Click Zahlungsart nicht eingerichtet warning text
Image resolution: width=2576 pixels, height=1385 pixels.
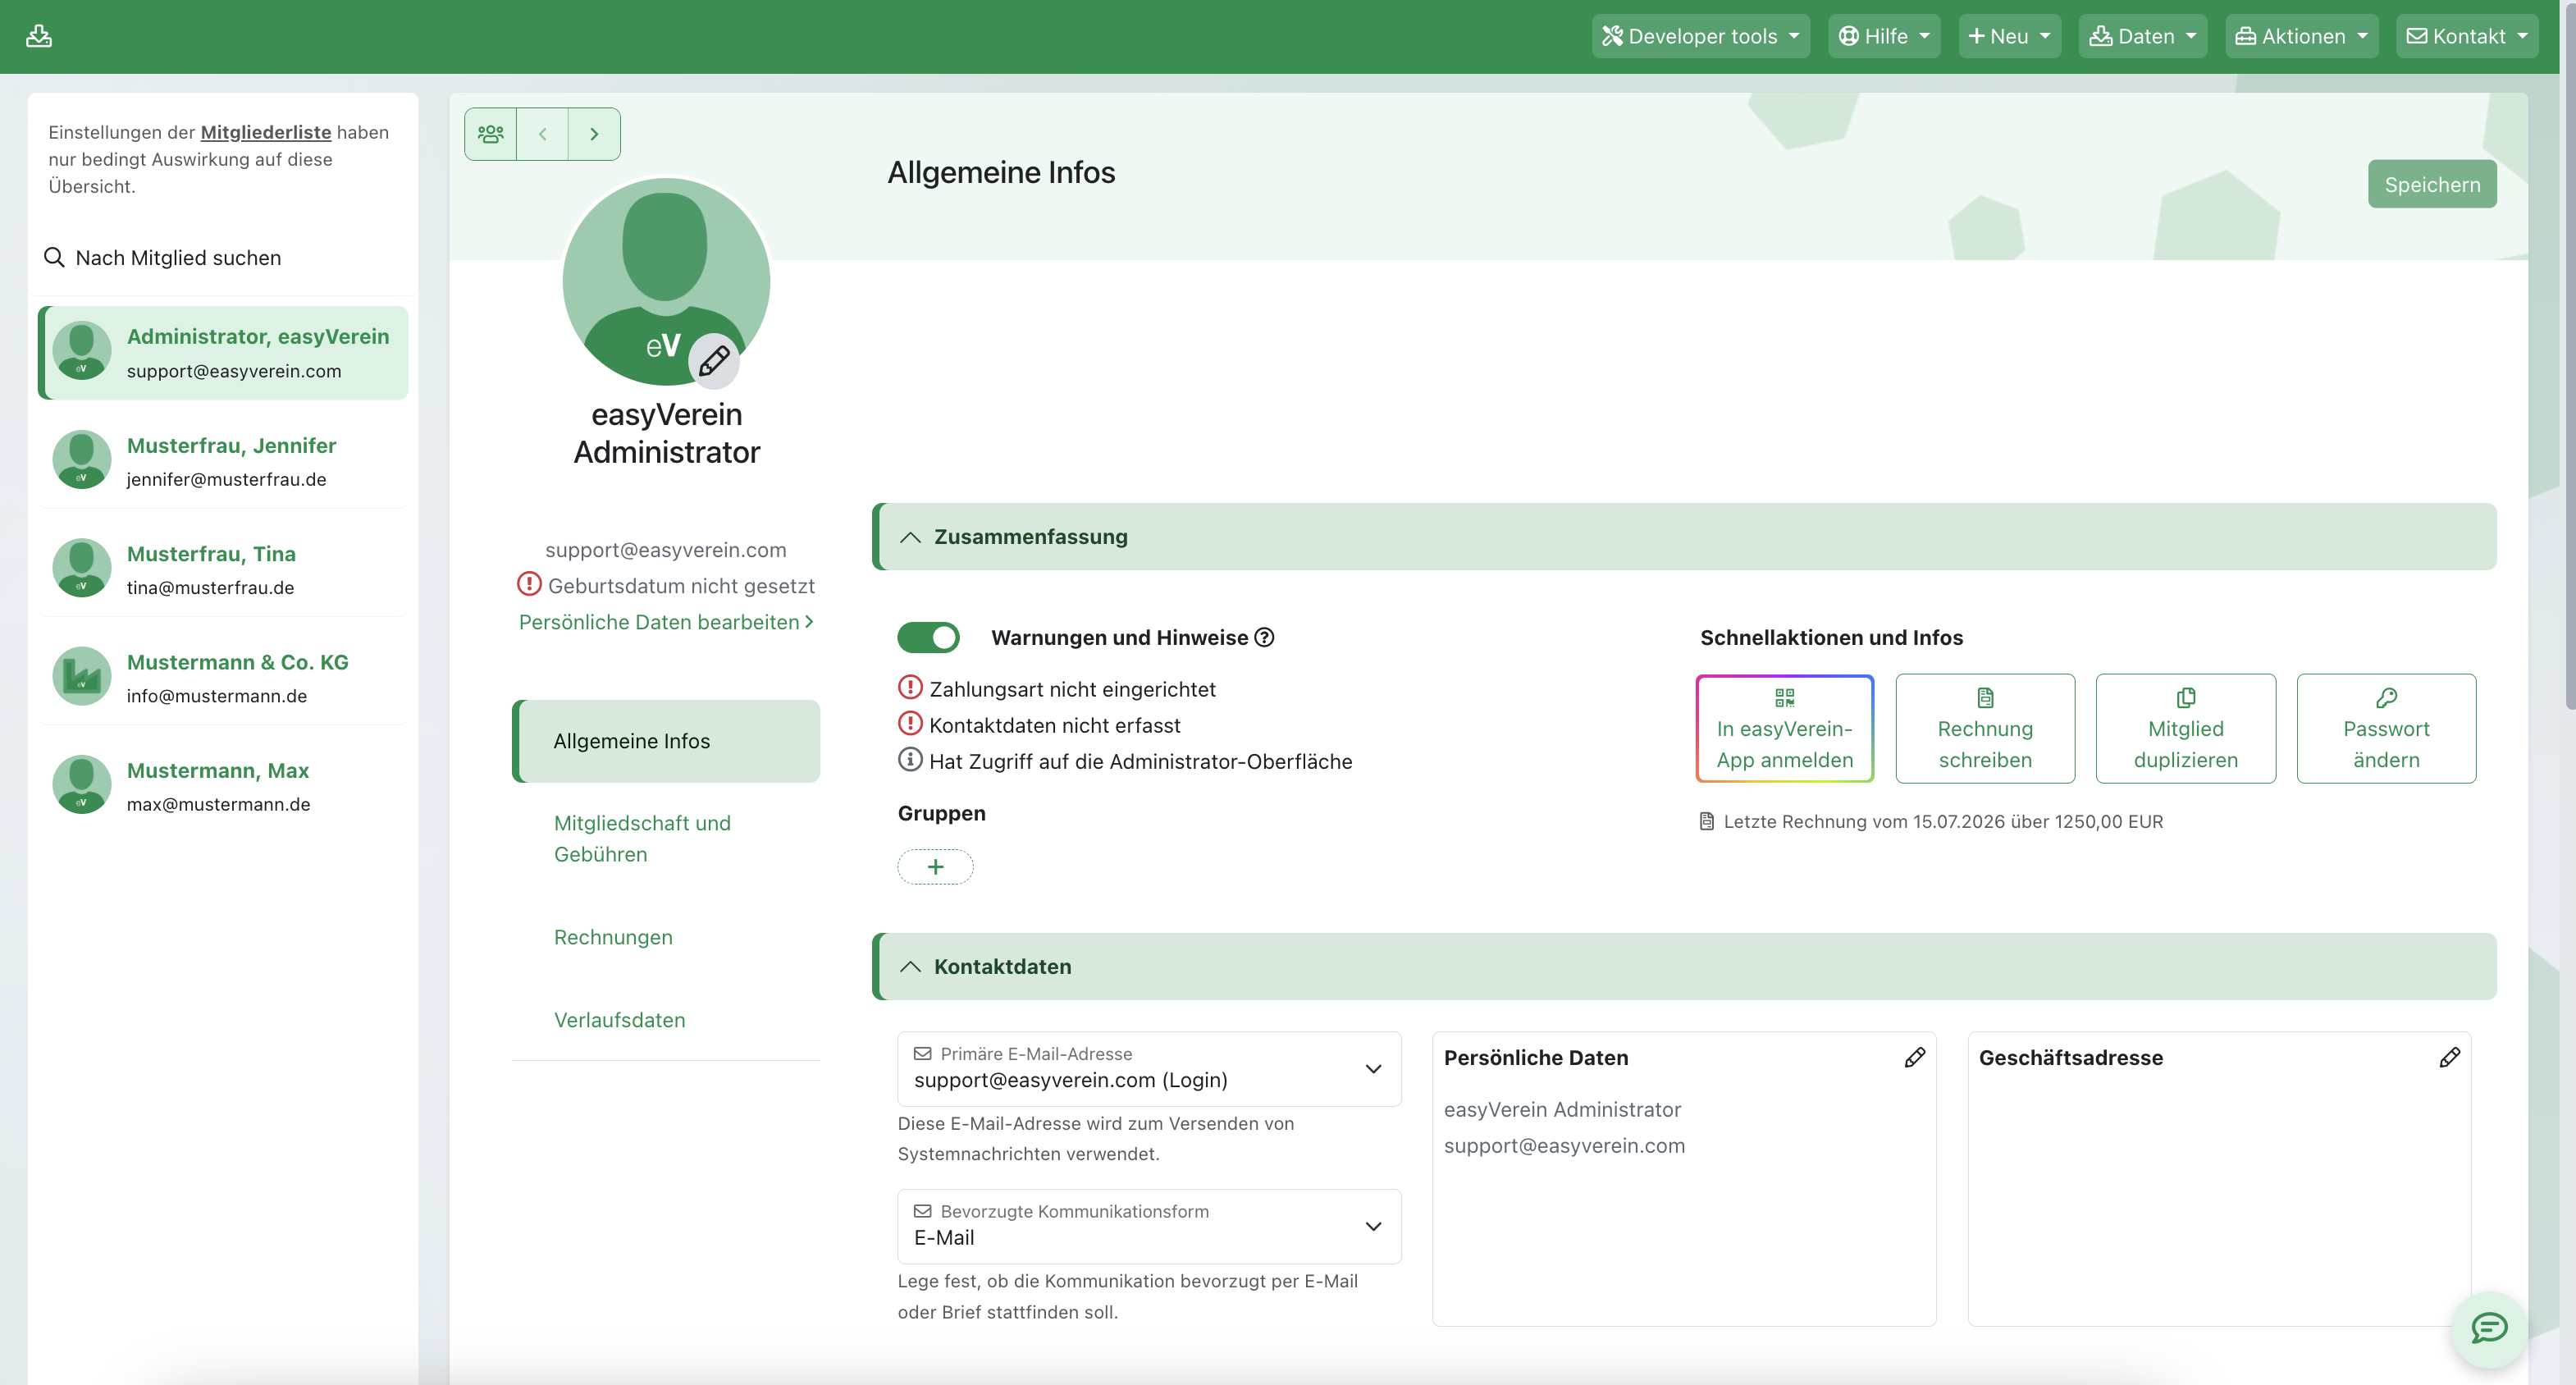click(1072, 689)
